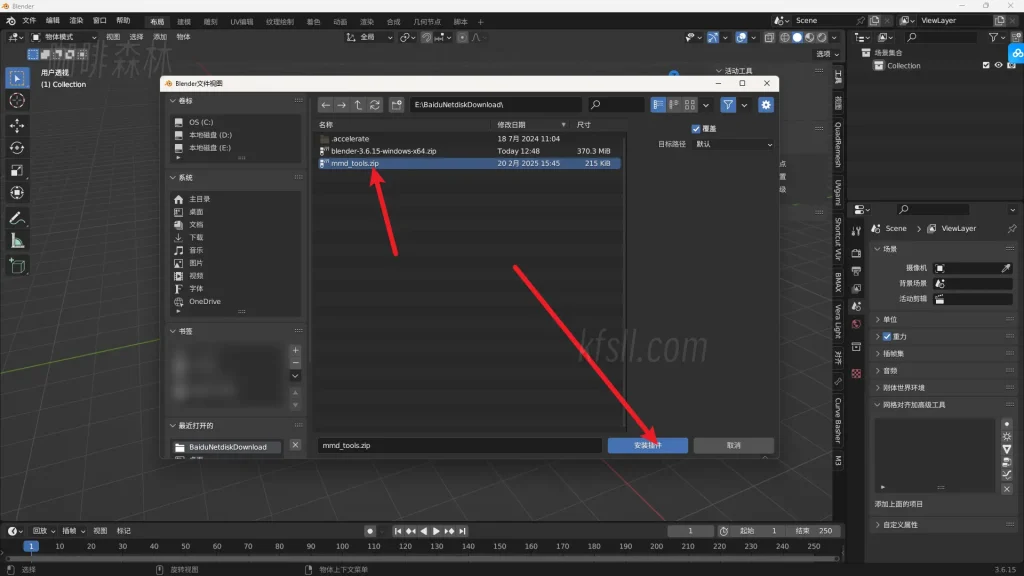Open the 编辑 menu in top bar
Viewport: 1024px width, 576px height.
[x=53, y=20]
